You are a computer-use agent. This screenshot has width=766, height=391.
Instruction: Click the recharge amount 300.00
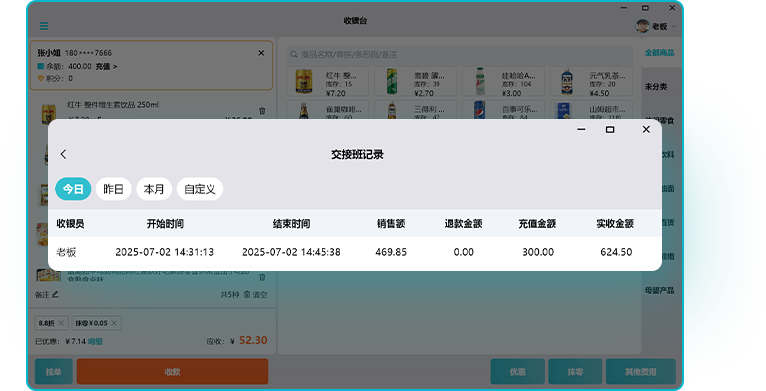click(x=538, y=252)
